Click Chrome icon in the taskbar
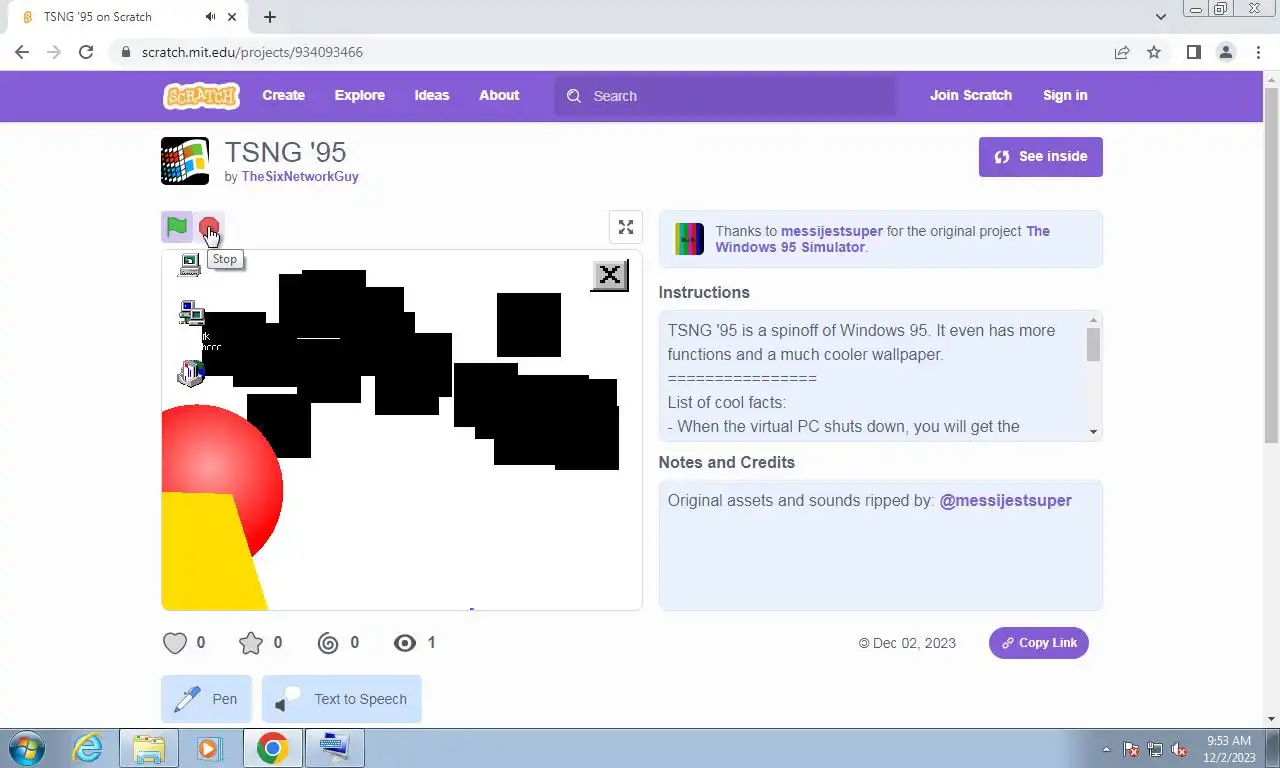1280x768 pixels. pos(272,748)
